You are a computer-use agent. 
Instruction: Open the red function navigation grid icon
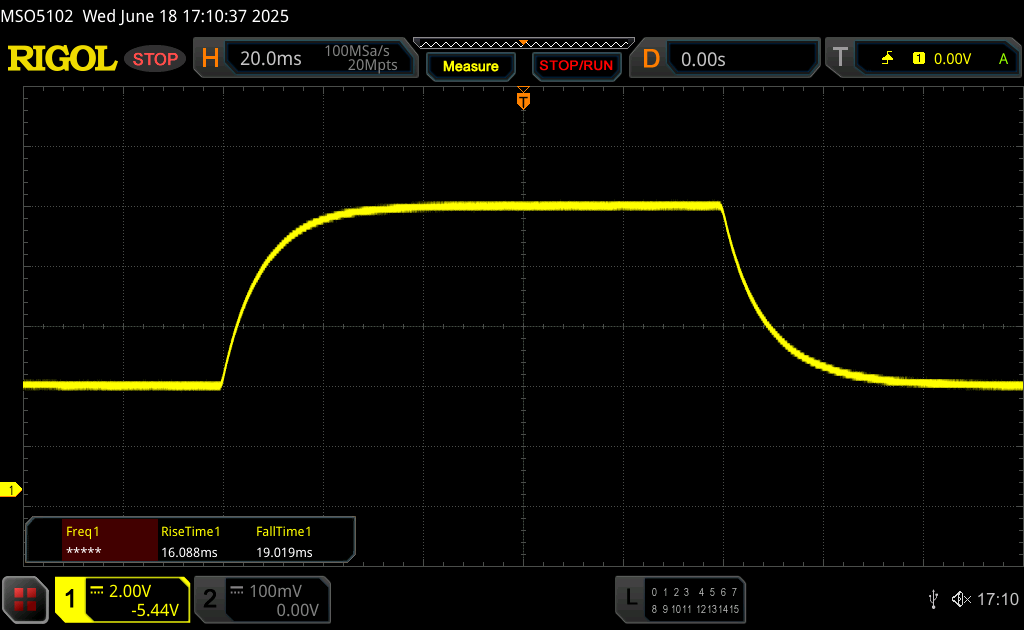click(25, 599)
